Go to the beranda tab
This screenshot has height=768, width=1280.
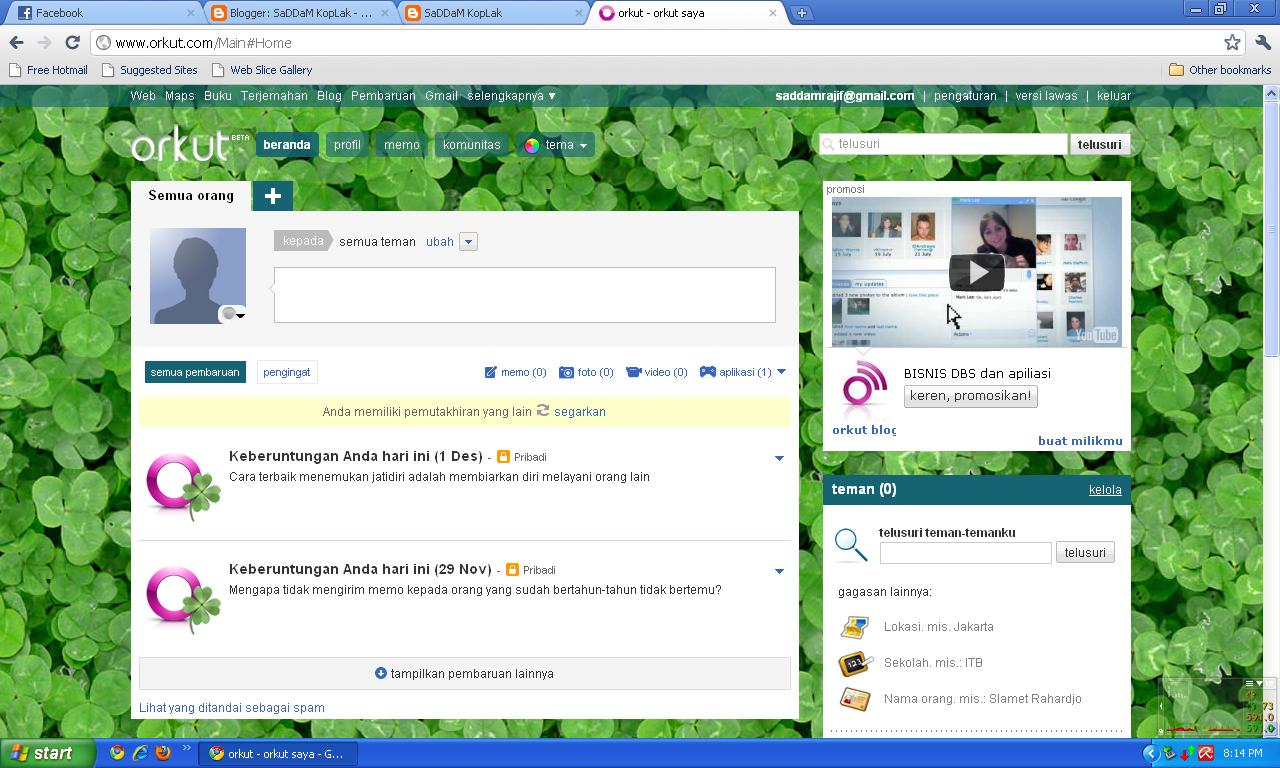pos(287,145)
